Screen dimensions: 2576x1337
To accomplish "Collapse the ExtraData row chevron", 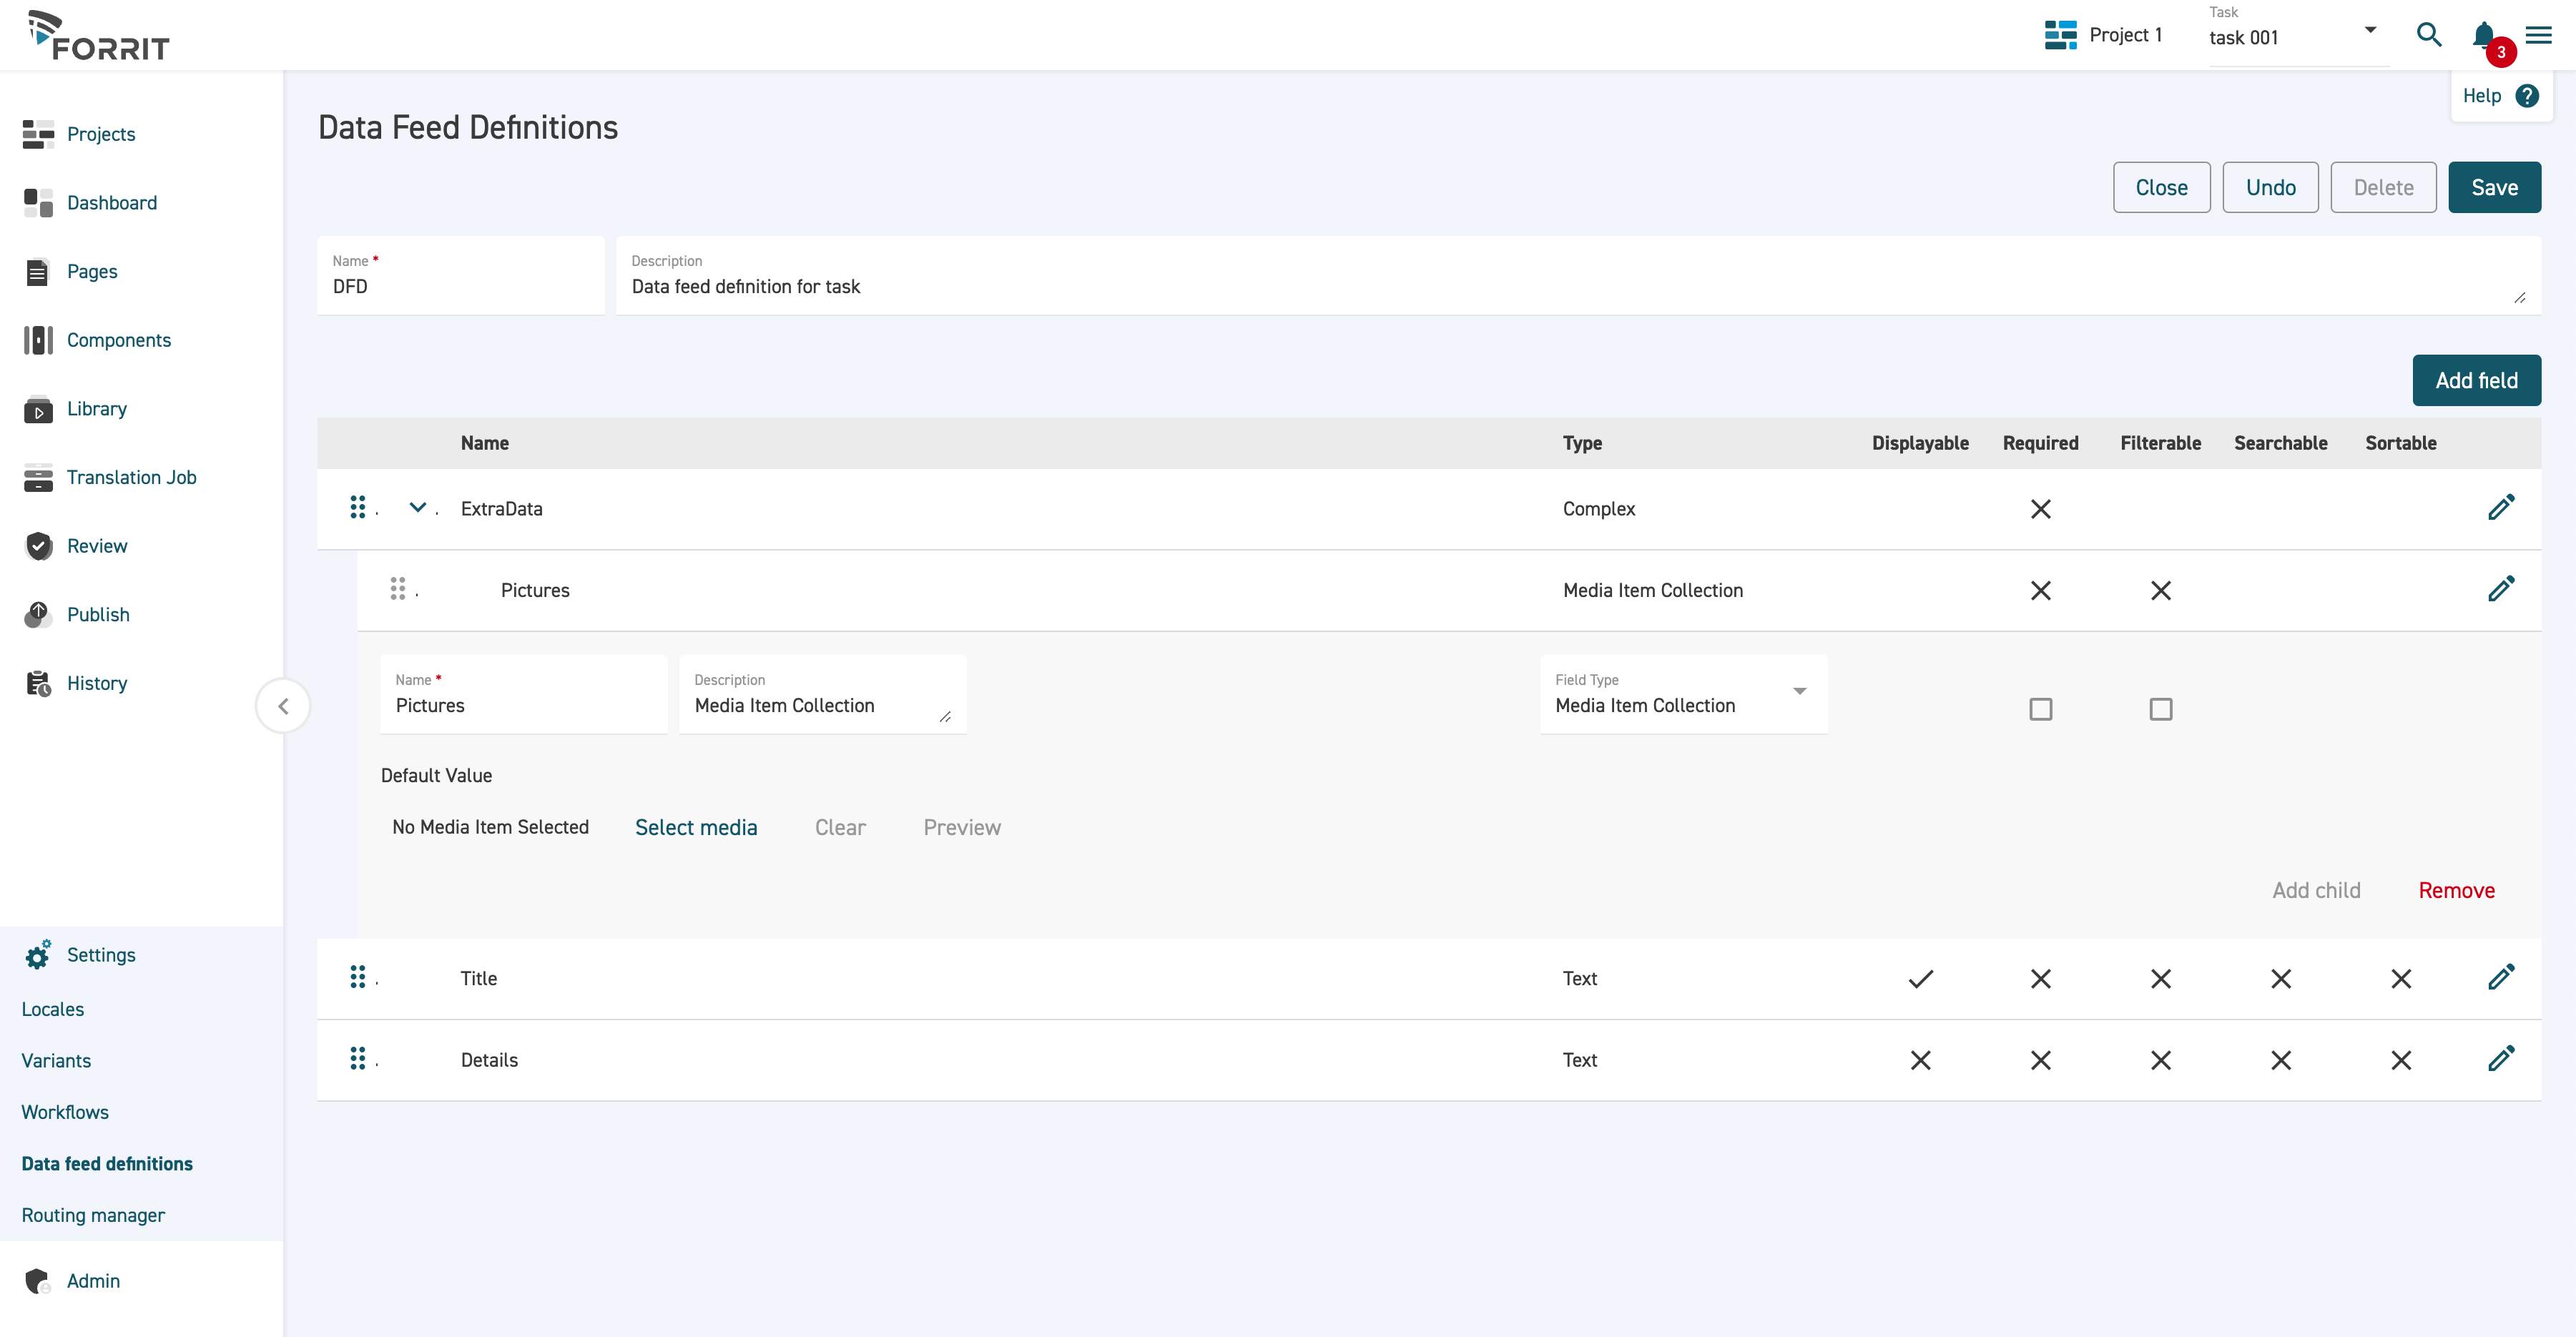I will point(418,507).
